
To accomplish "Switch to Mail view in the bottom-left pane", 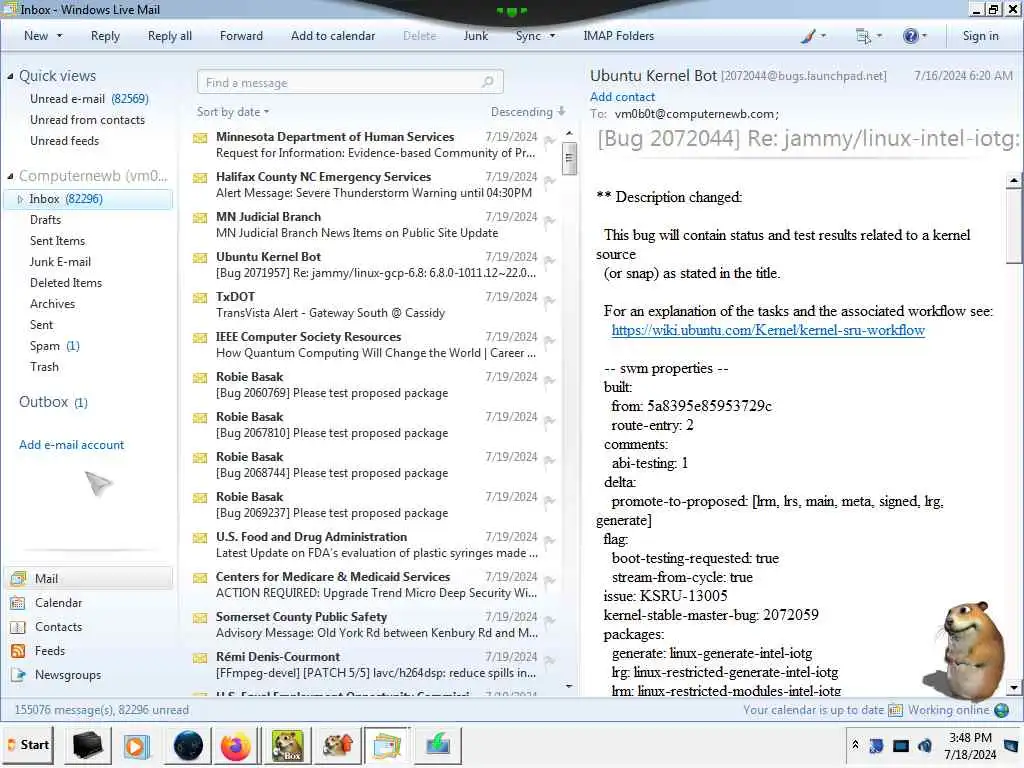I will (x=89, y=579).
